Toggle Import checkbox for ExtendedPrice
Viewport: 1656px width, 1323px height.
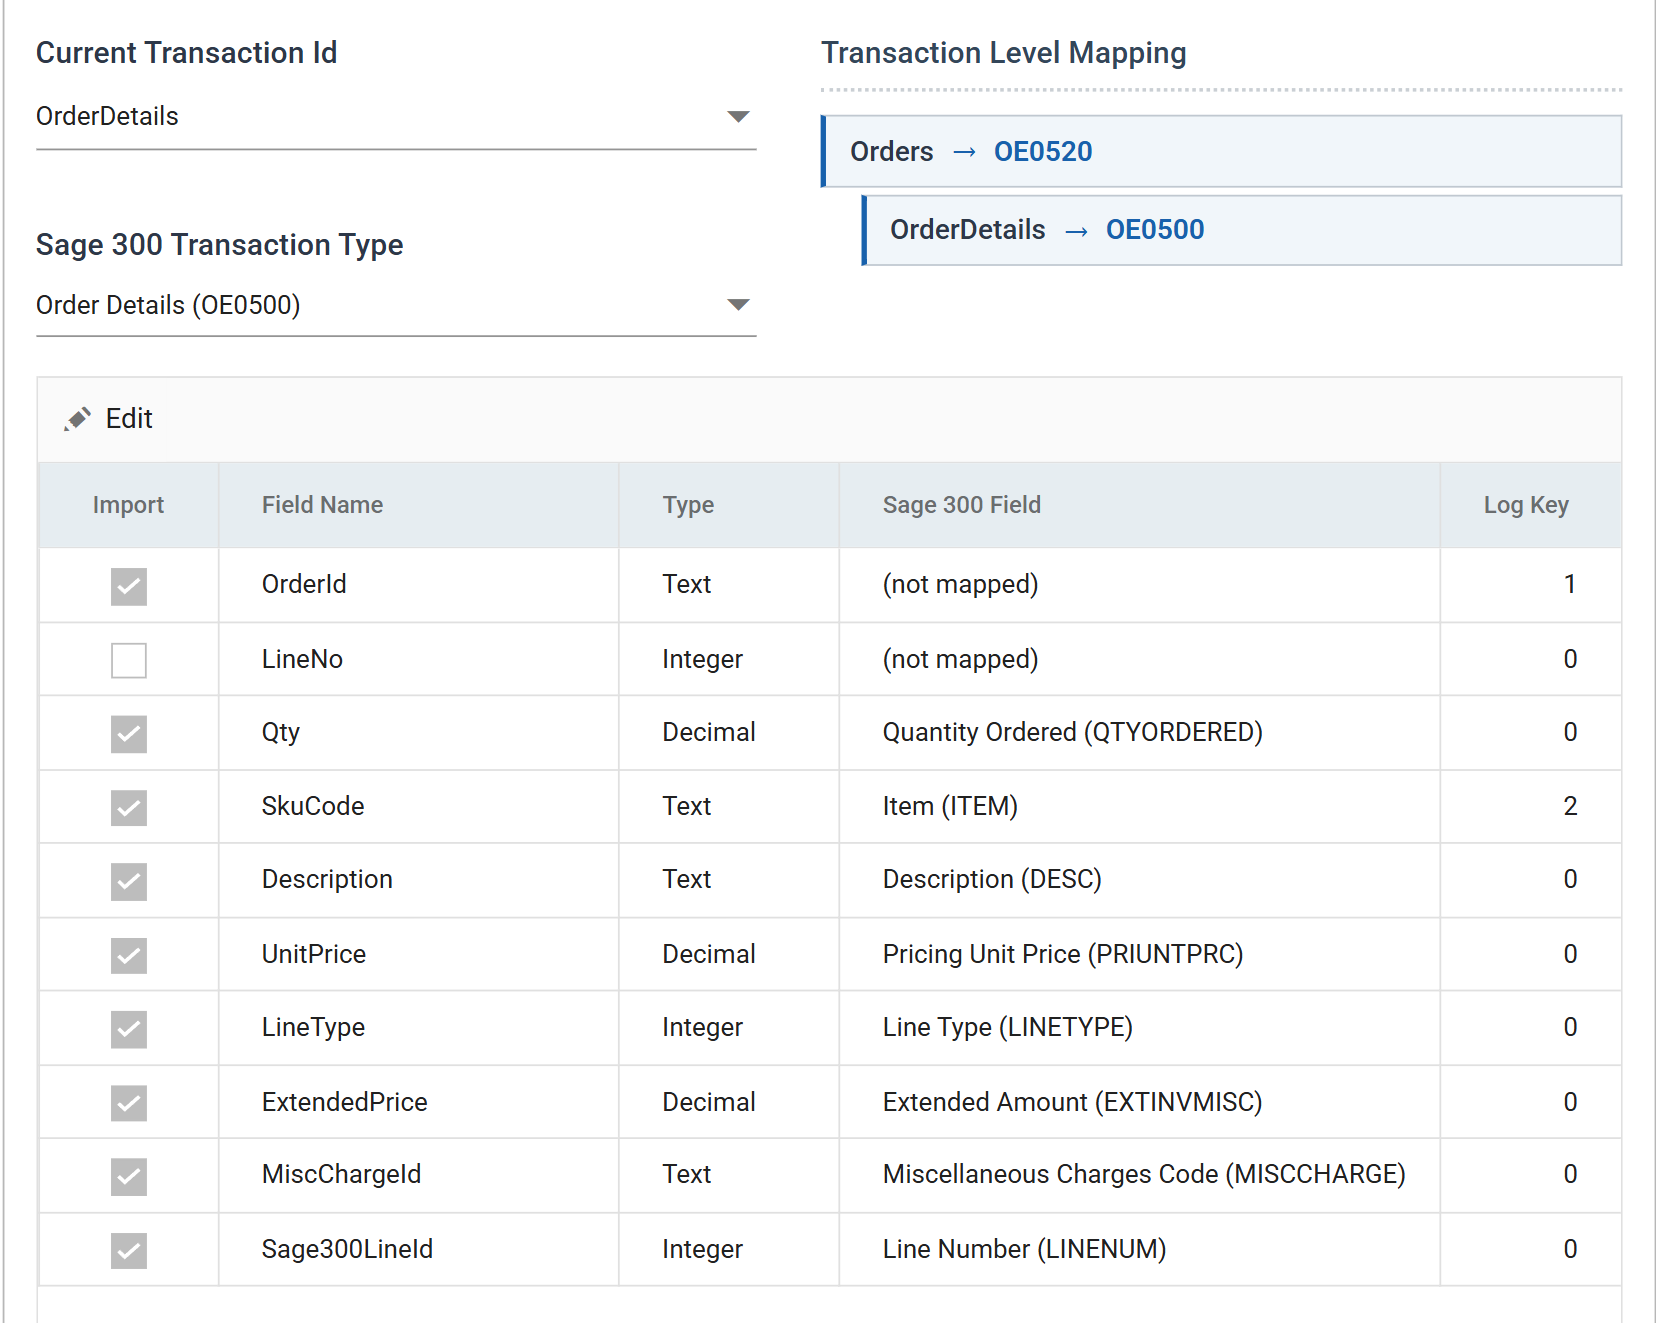(129, 1103)
